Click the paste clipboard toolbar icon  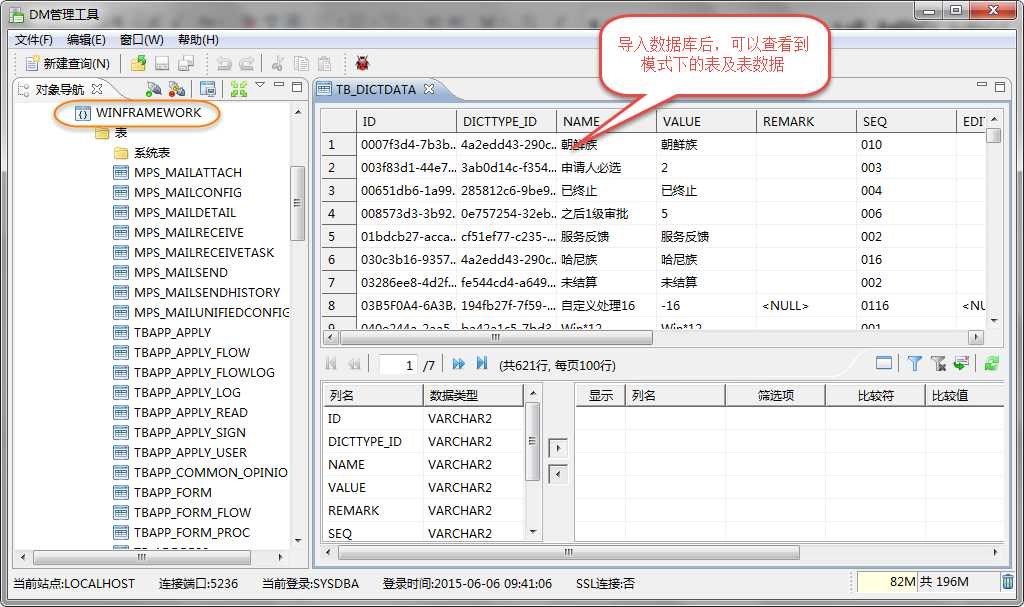[325, 63]
